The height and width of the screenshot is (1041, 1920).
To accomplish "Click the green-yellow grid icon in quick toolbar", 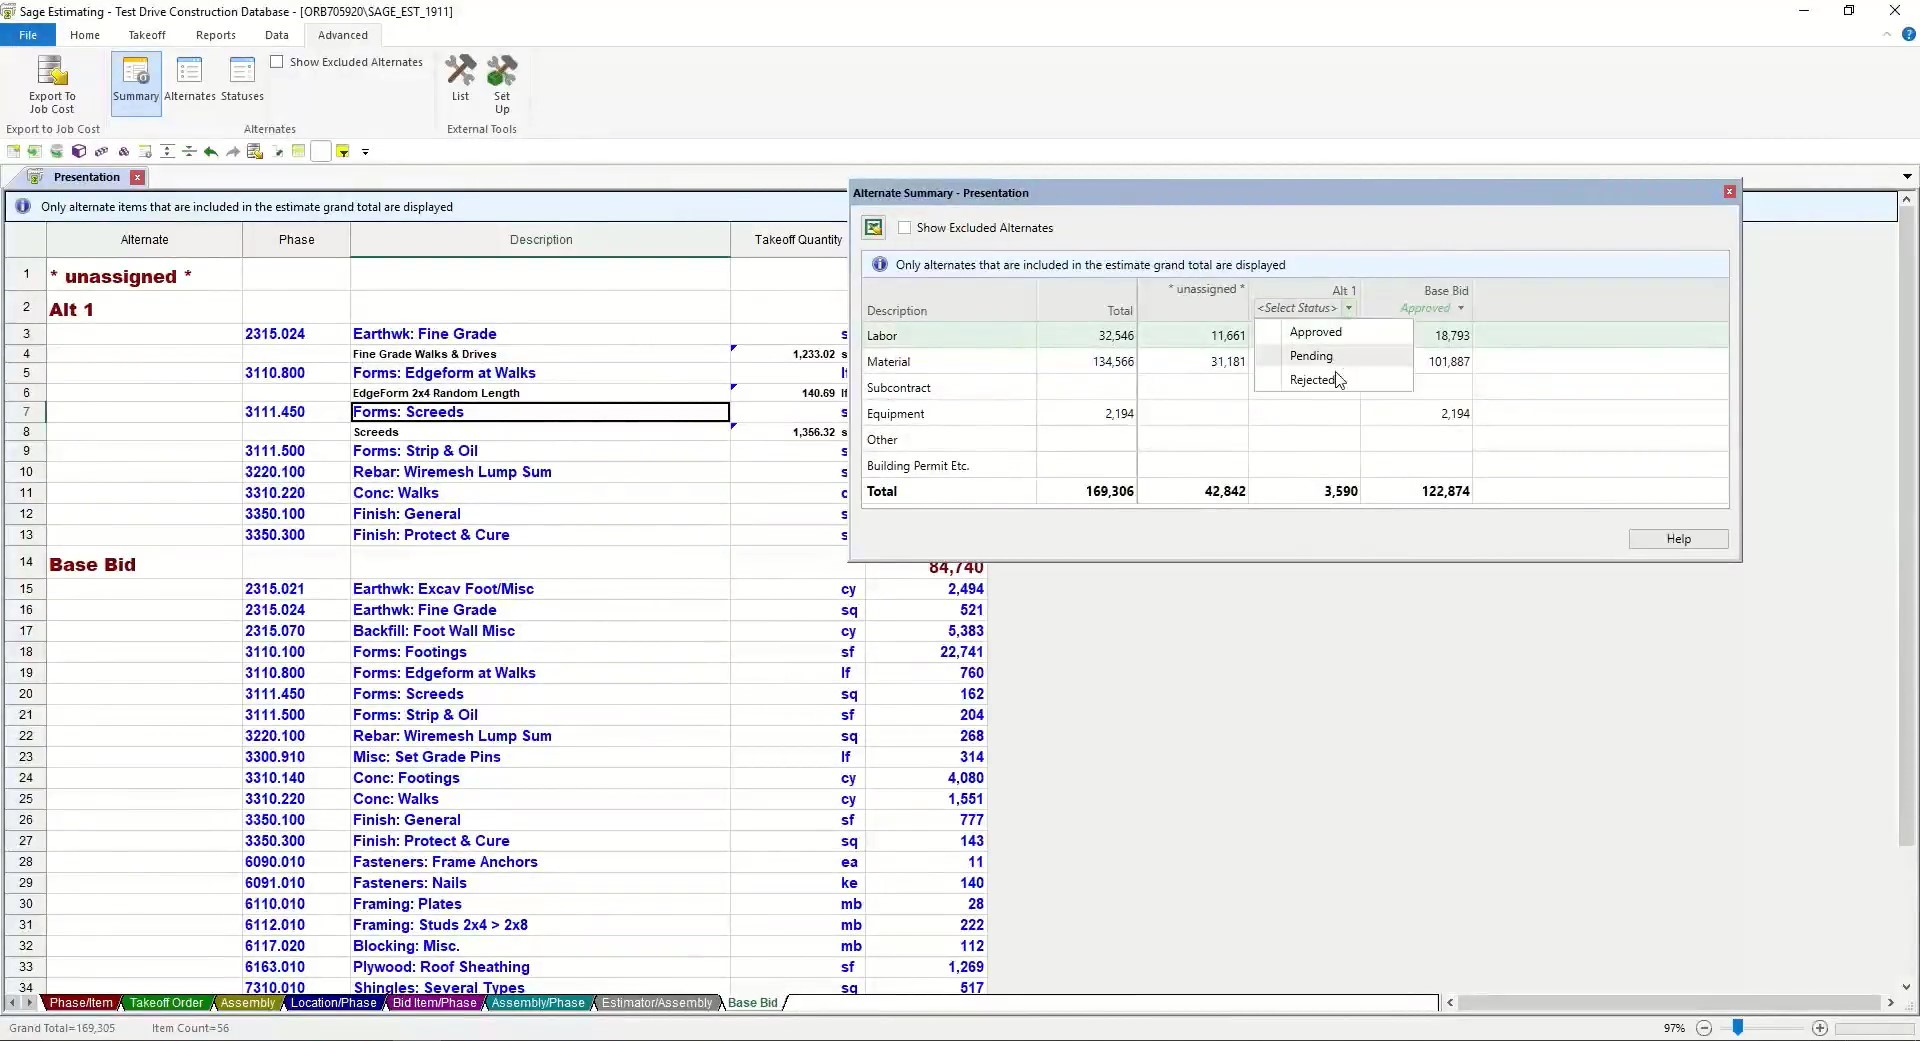I will pyautogui.click(x=298, y=152).
